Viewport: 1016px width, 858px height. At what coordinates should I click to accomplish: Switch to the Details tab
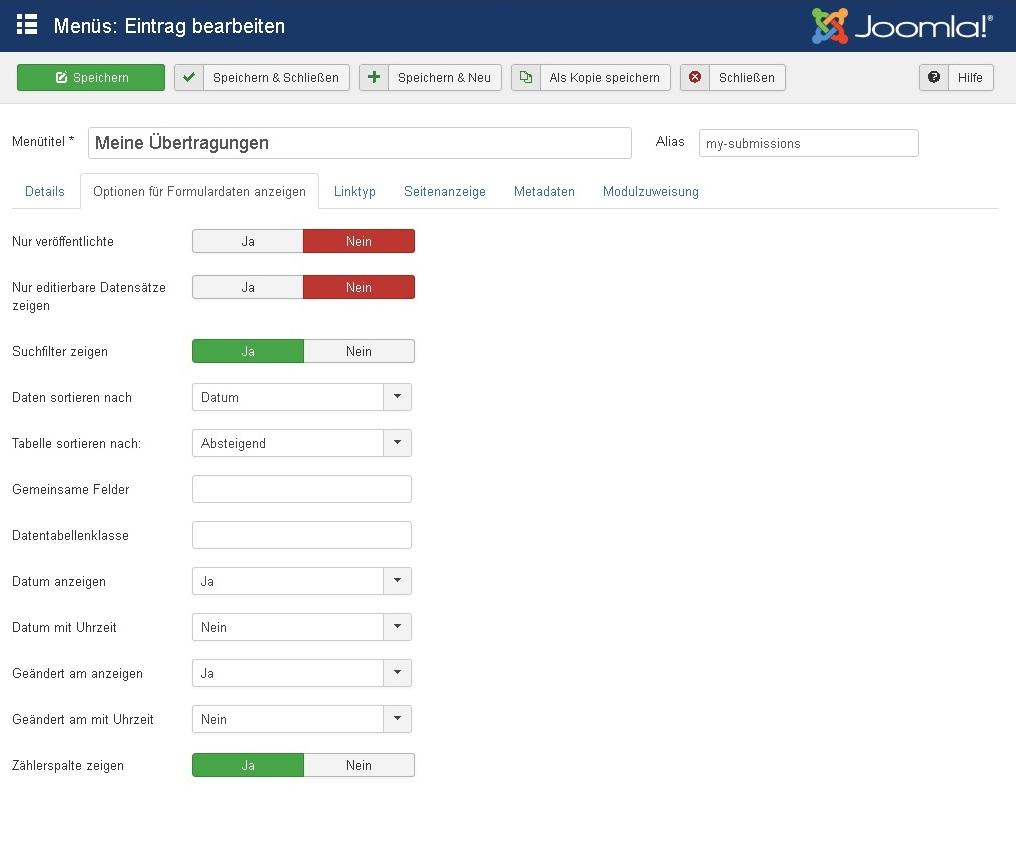point(45,192)
